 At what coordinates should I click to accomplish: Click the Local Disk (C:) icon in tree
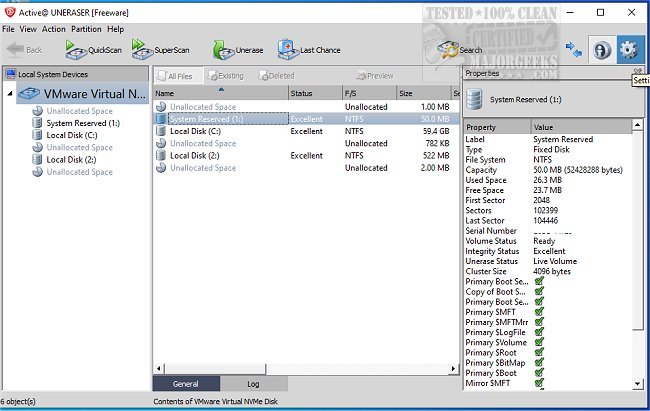pyautogui.click(x=37, y=135)
